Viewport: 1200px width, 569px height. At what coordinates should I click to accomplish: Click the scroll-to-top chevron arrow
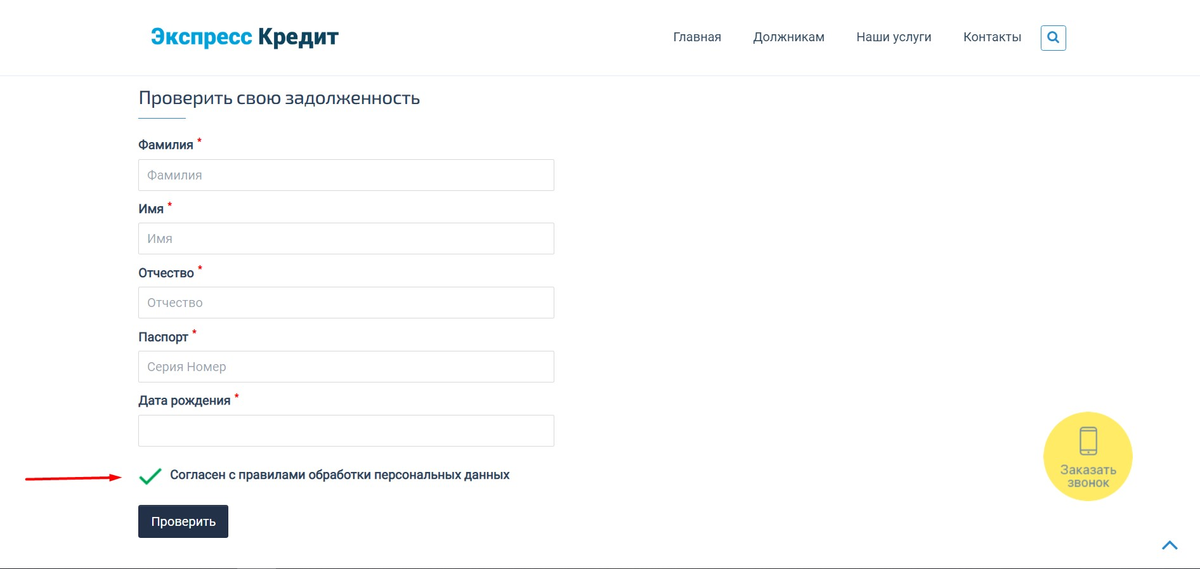1169,545
